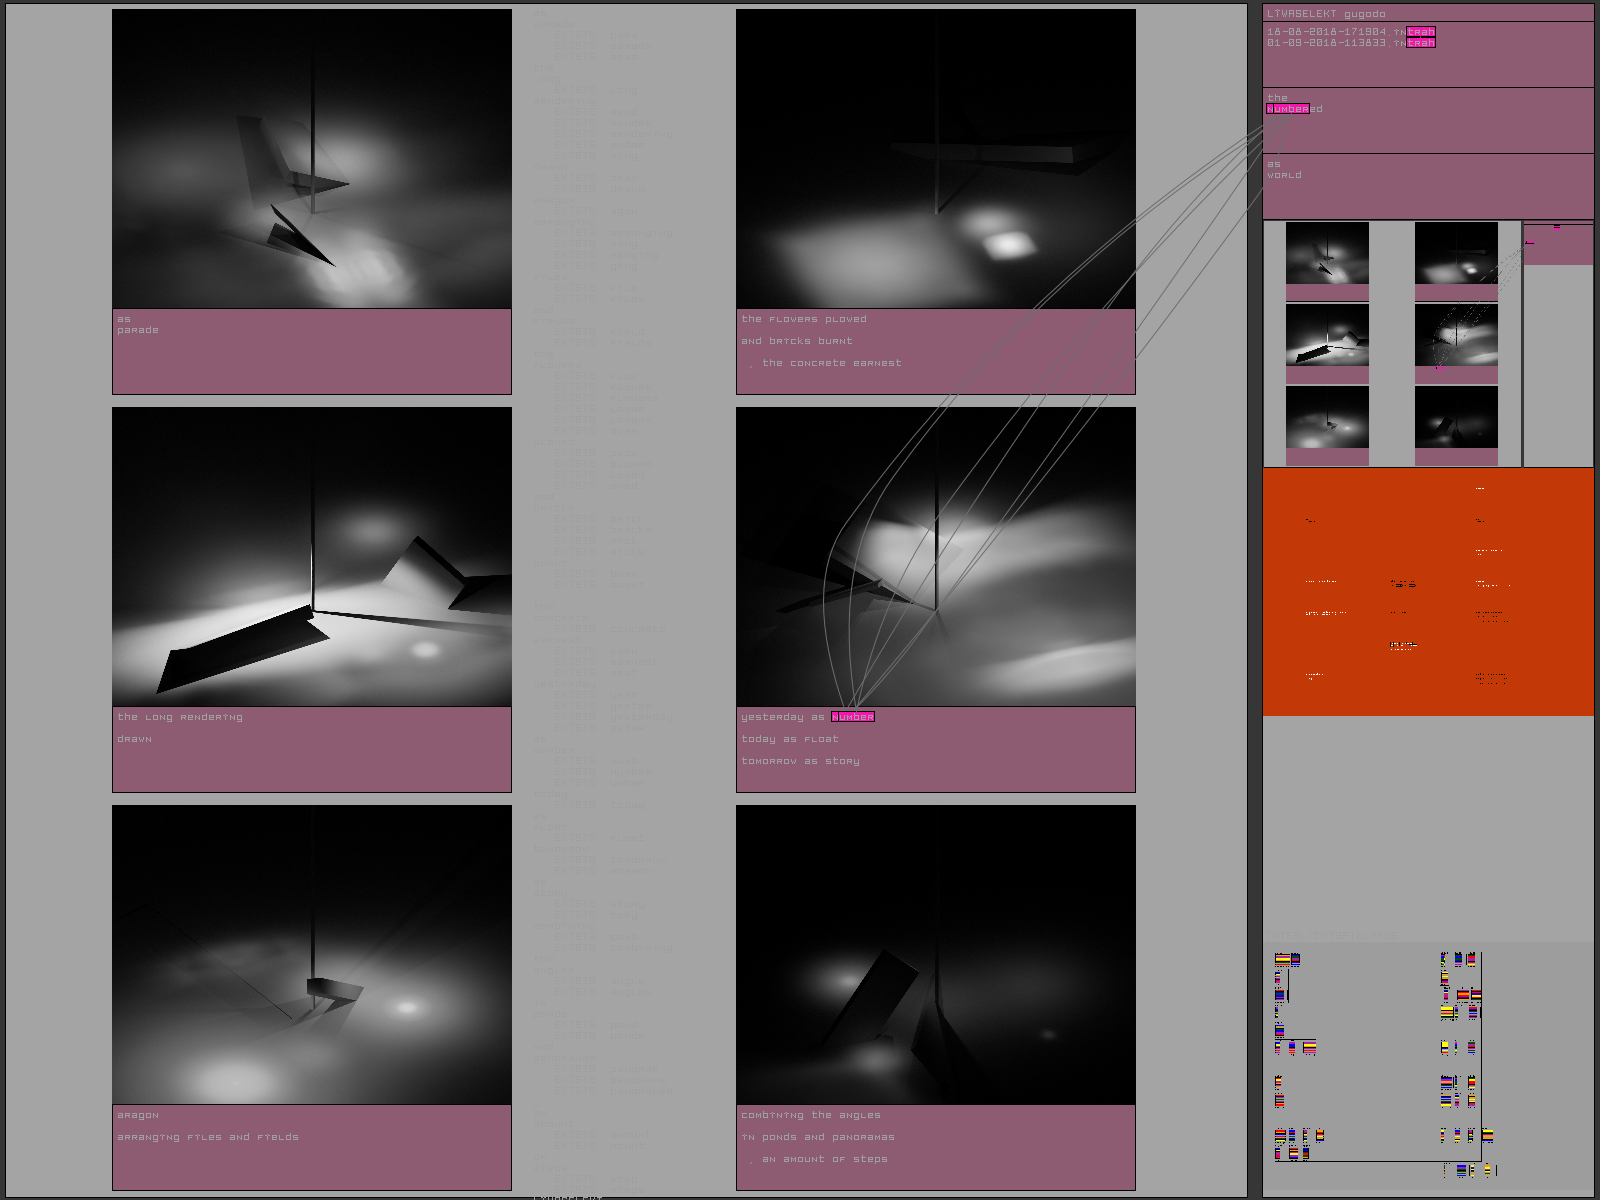The image size is (1600, 1200).
Task: Choose the bottom-left navigator thumbnail
Action: pyautogui.click(x=1327, y=418)
